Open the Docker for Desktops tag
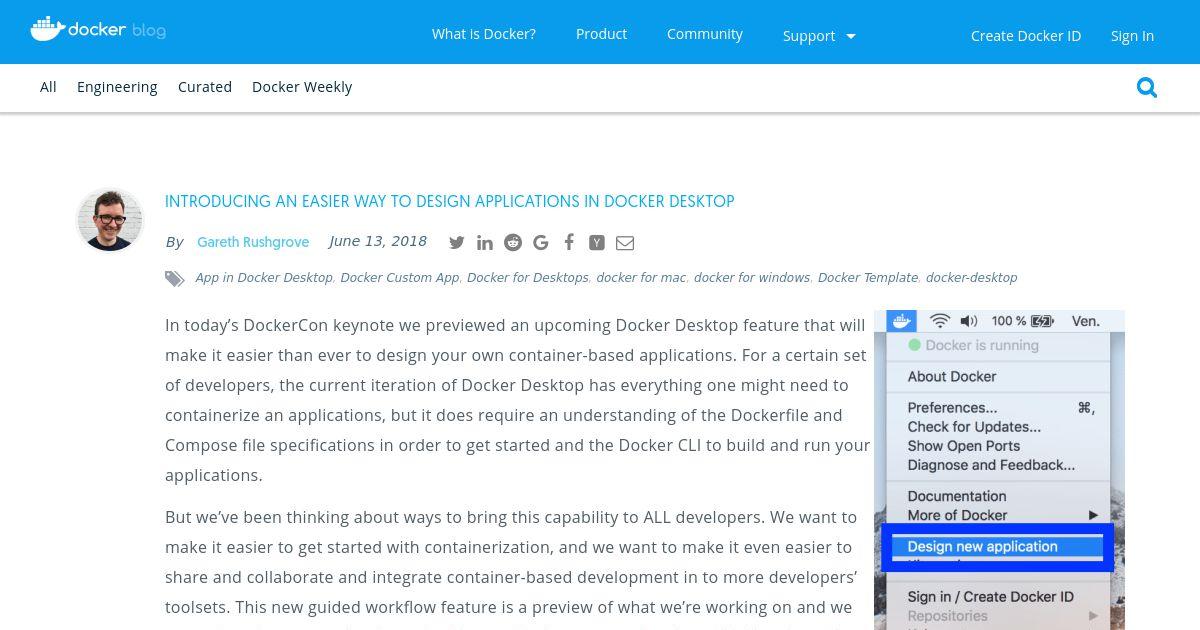 coord(528,278)
